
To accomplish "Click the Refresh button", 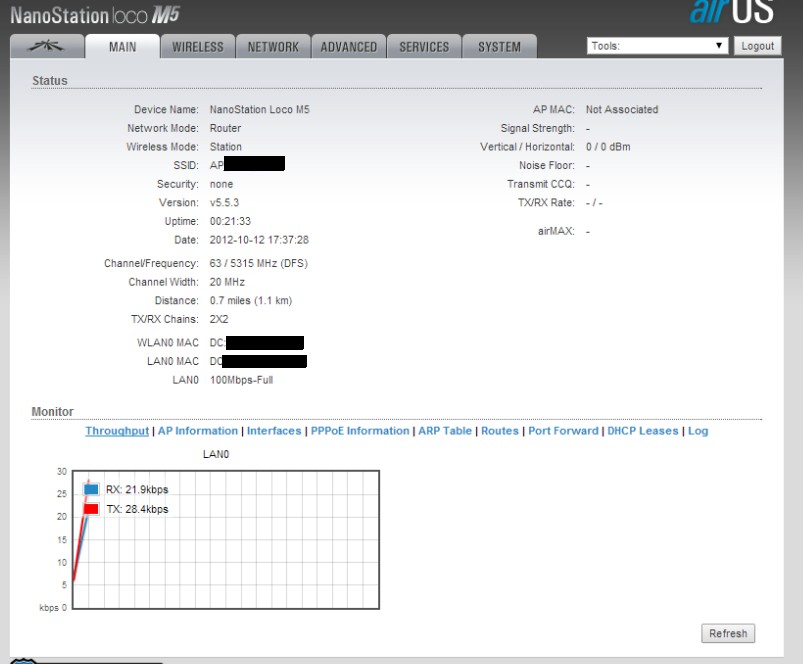I will coord(728,633).
